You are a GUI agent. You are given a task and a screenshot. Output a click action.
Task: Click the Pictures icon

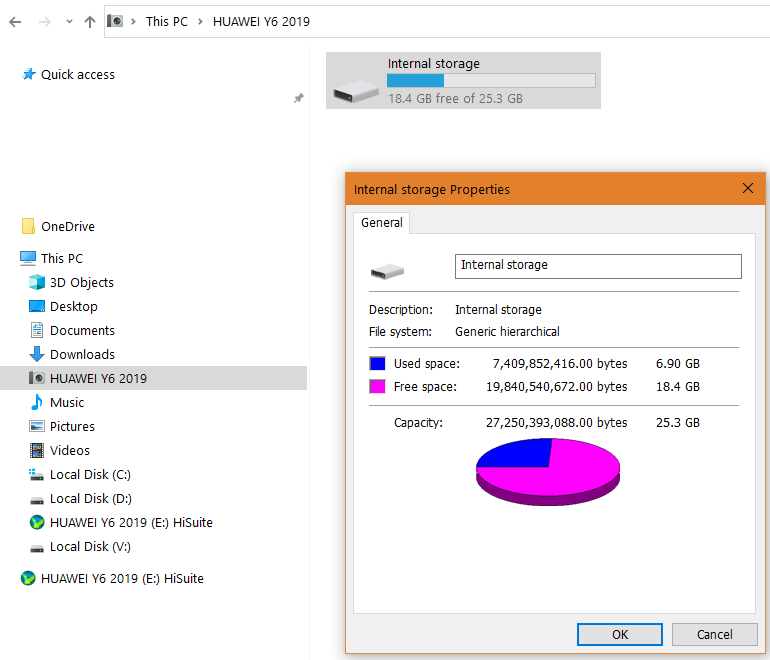coord(37,426)
